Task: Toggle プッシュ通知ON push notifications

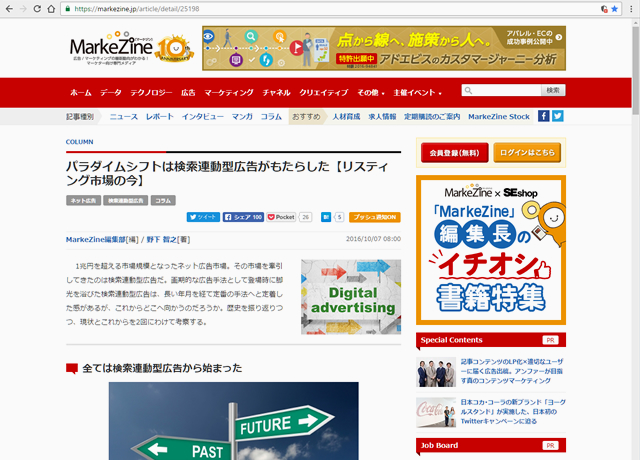Action: coord(375,216)
